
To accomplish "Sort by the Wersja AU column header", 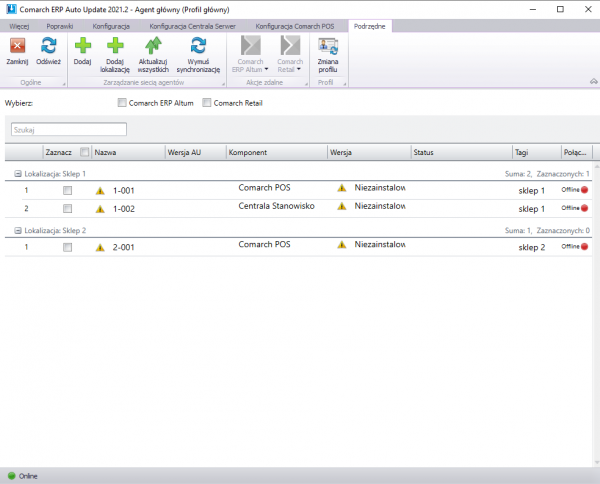I will pos(196,152).
